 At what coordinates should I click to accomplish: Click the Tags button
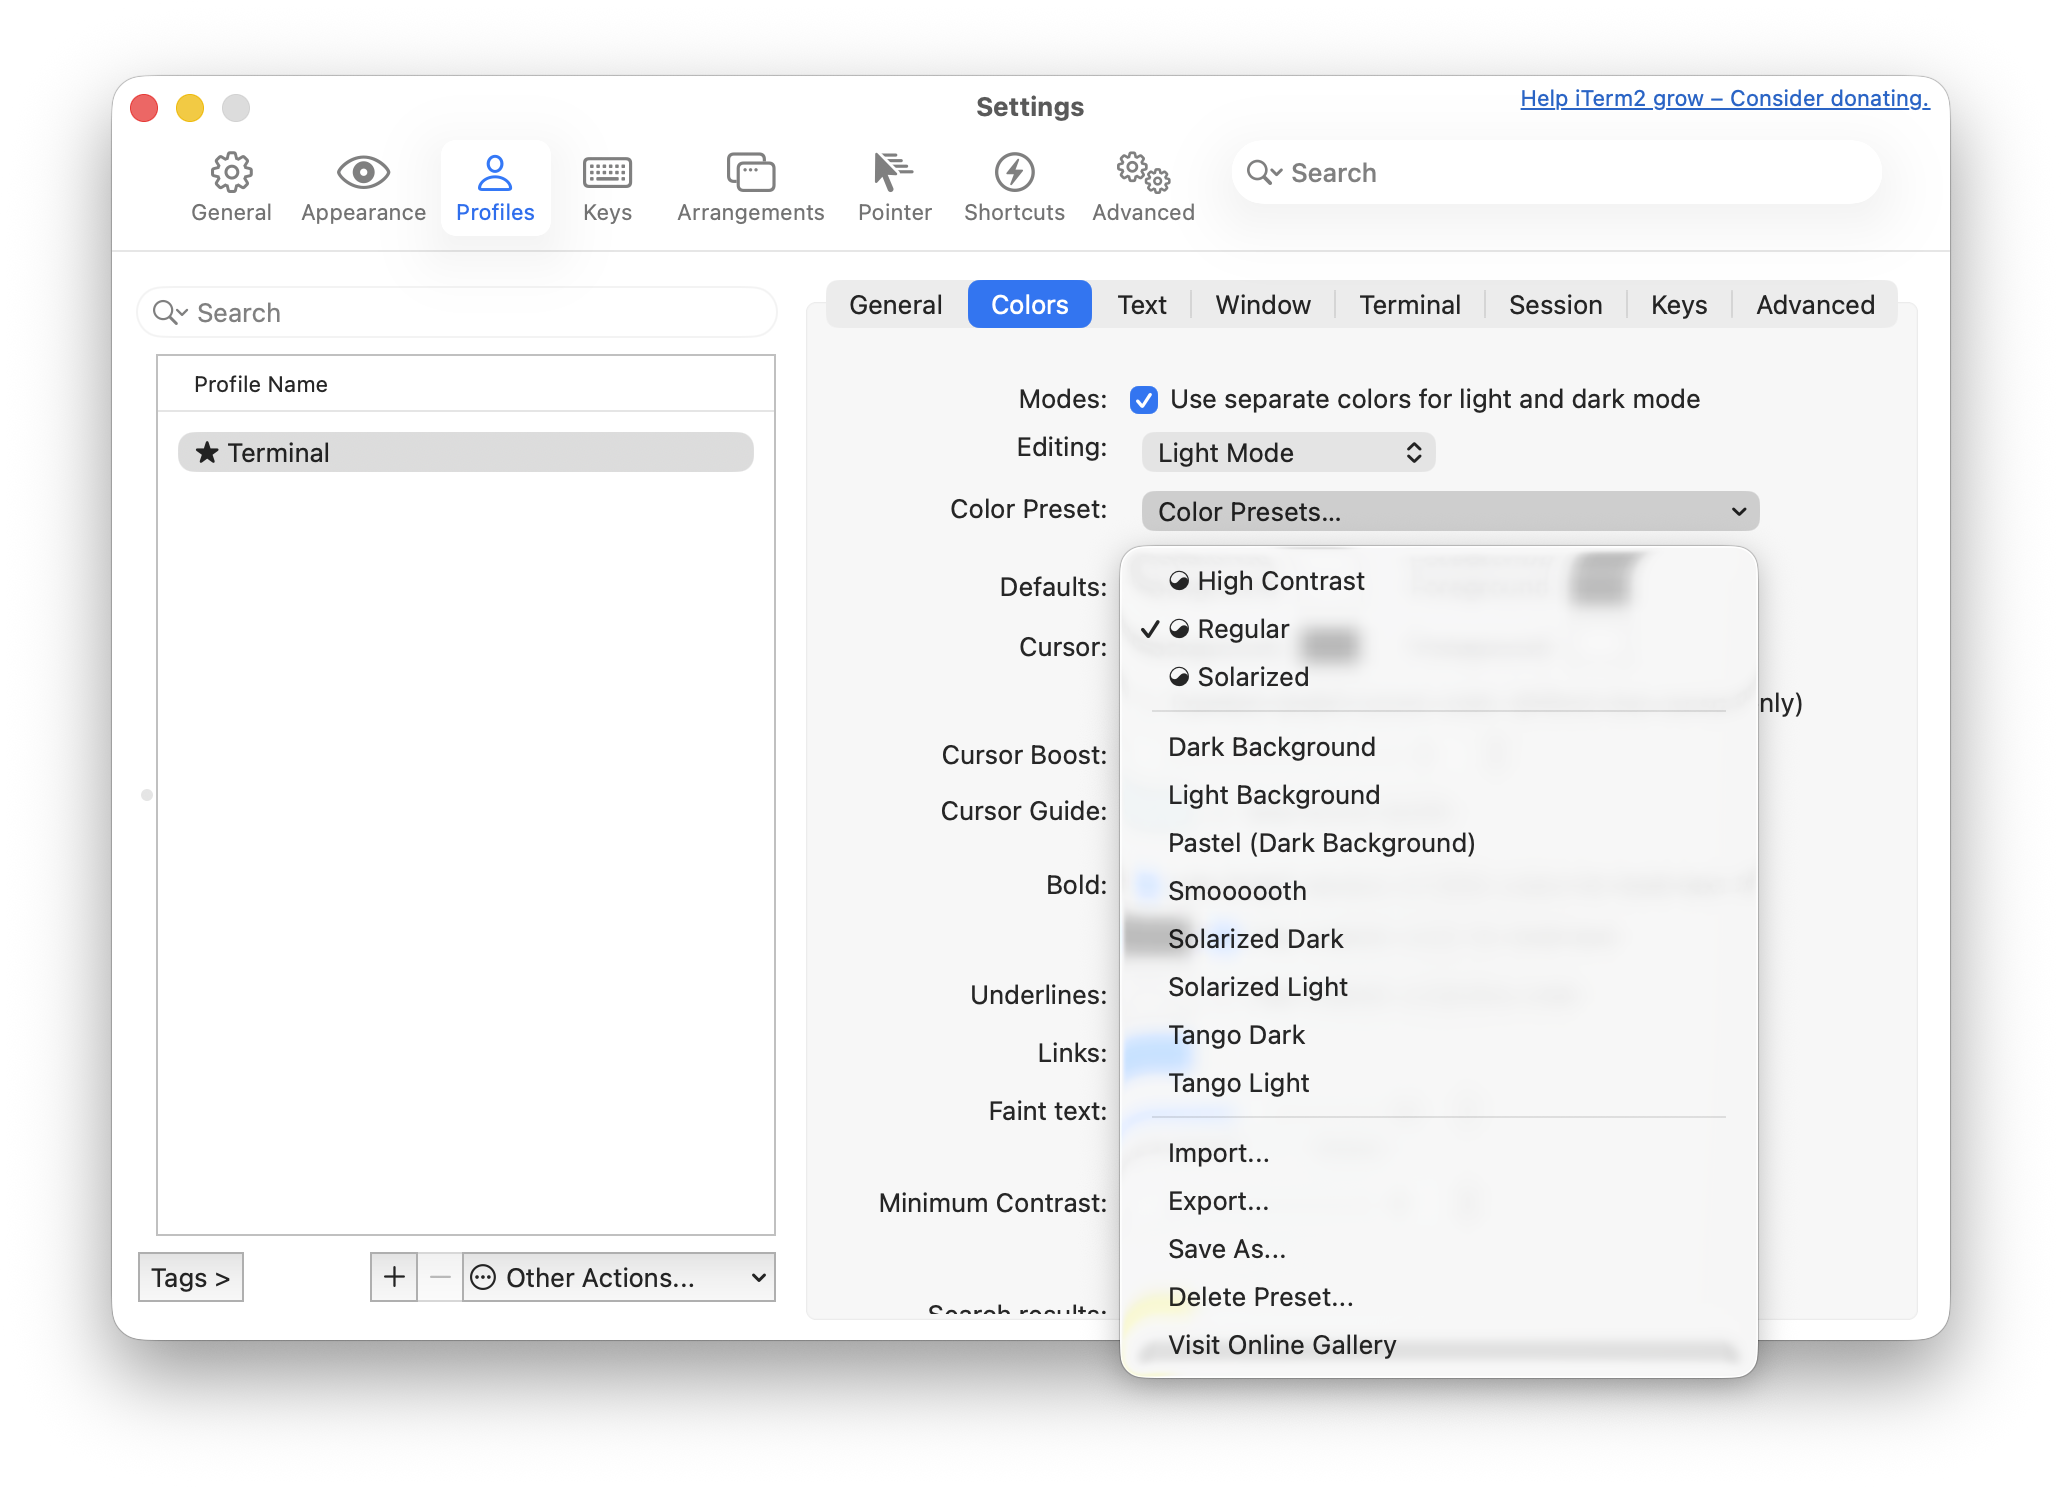click(x=190, y=1277)
